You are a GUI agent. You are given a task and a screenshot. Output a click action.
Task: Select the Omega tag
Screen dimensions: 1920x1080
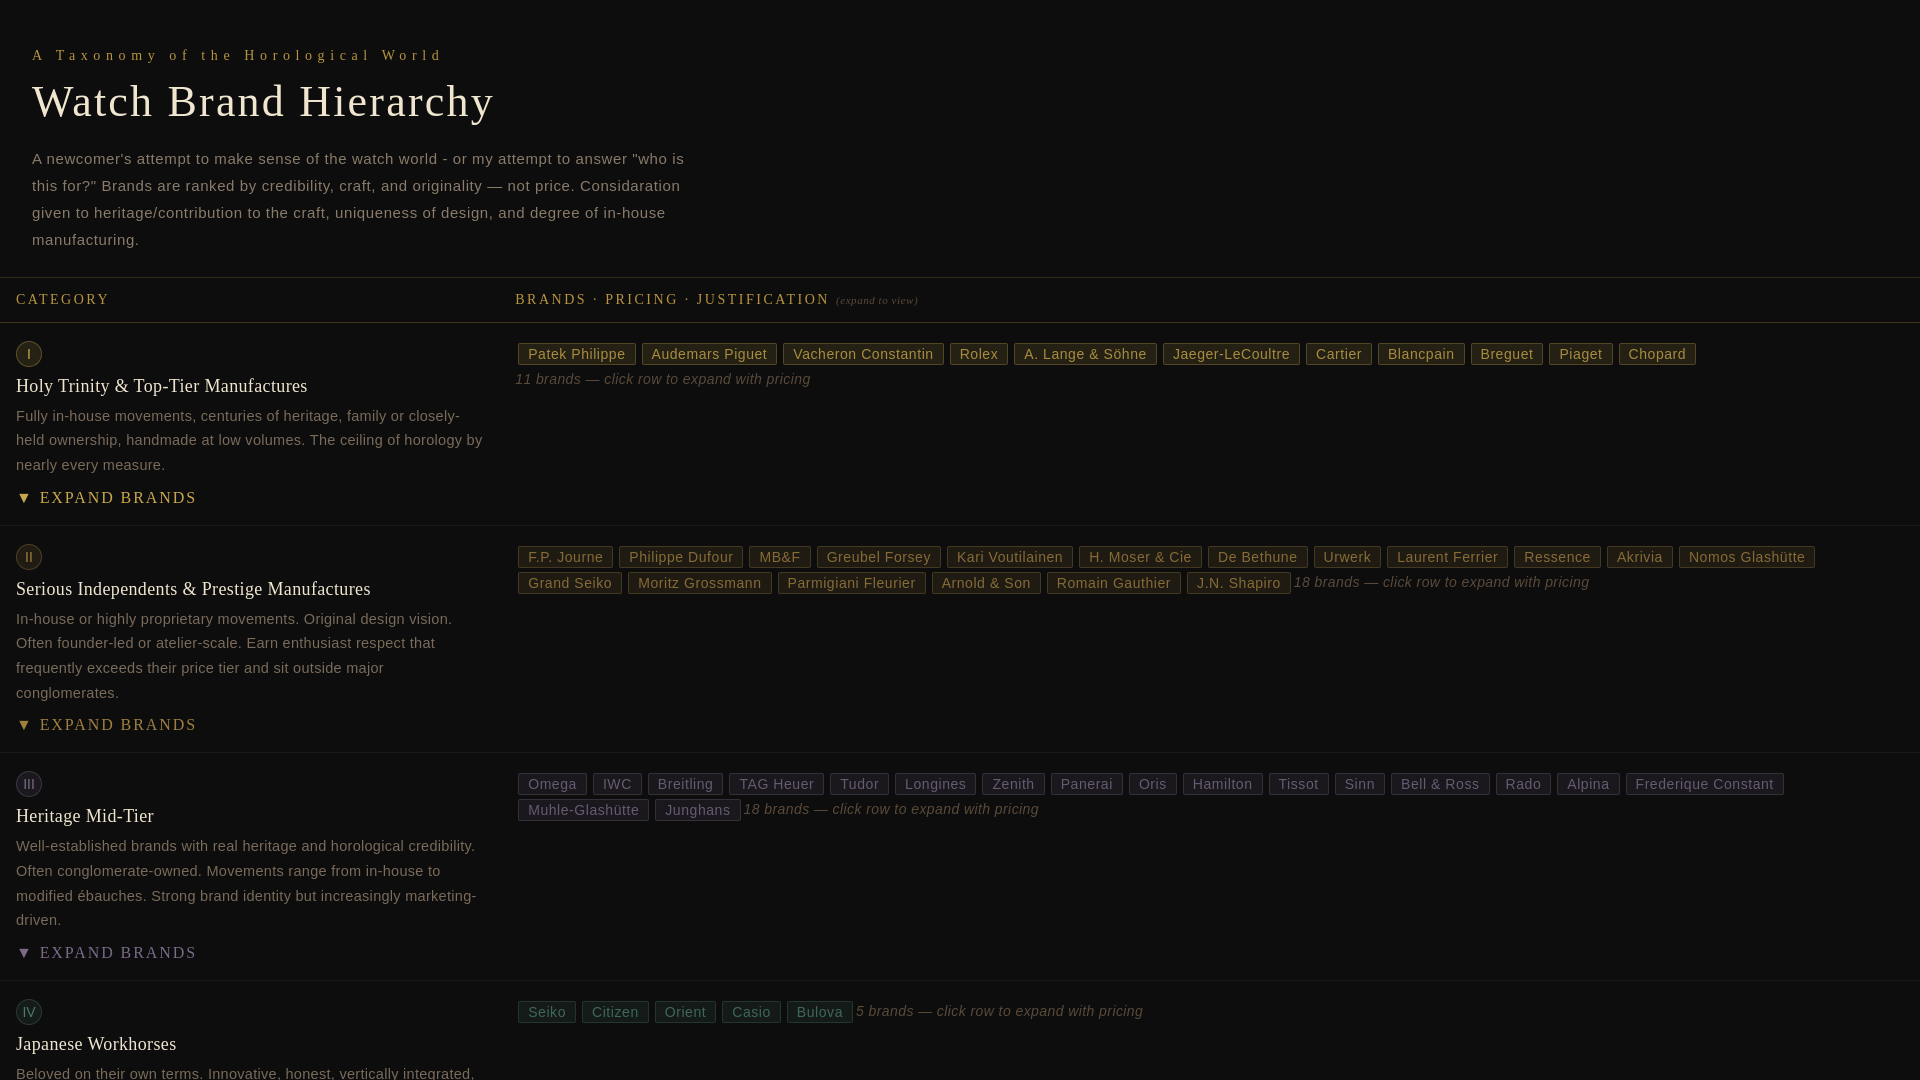click(552, 784)
